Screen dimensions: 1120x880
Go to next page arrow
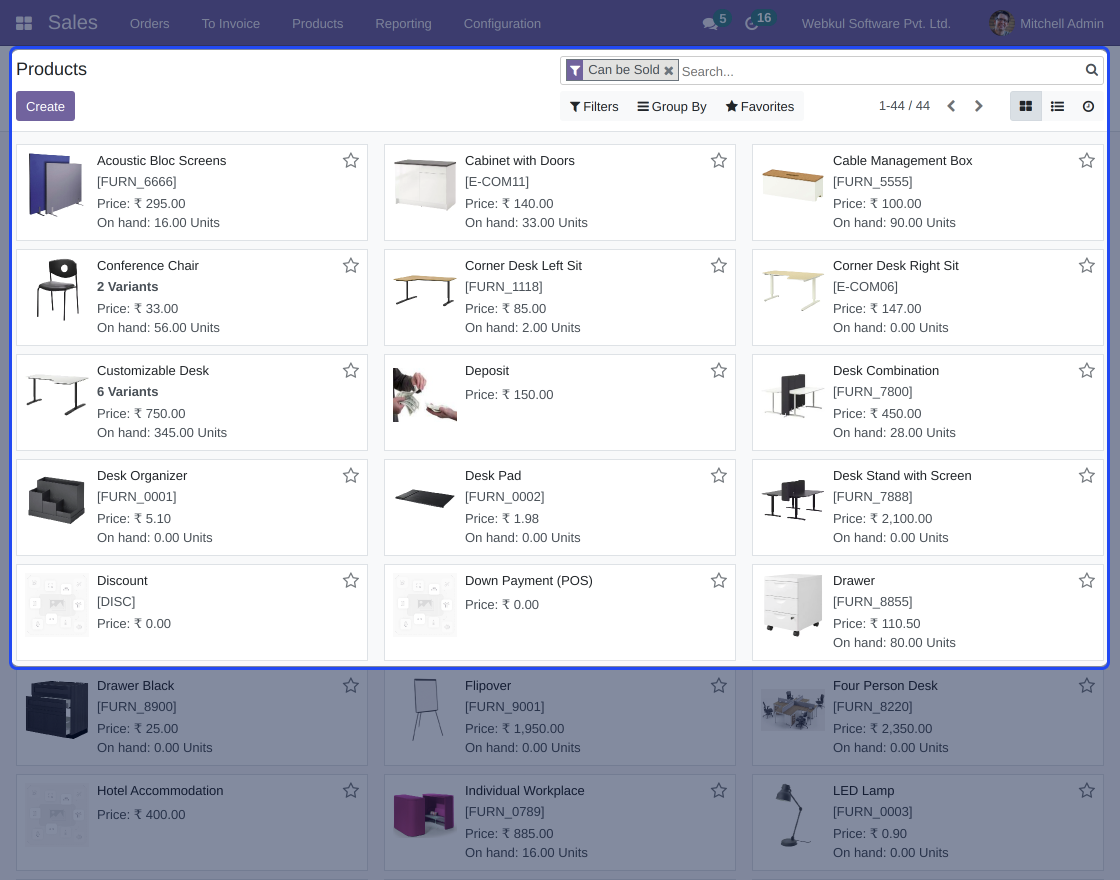coord(979,106)
